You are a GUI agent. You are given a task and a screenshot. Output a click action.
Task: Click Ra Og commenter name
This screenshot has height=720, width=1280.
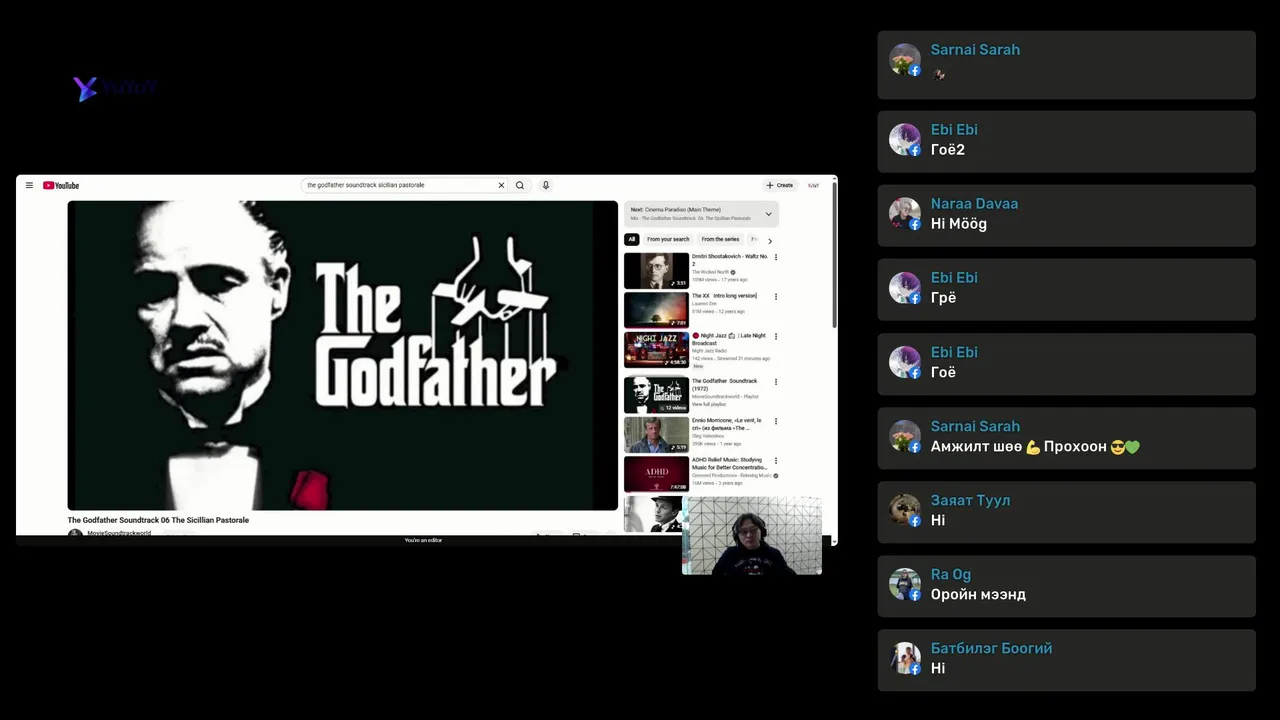click(951, 574)
